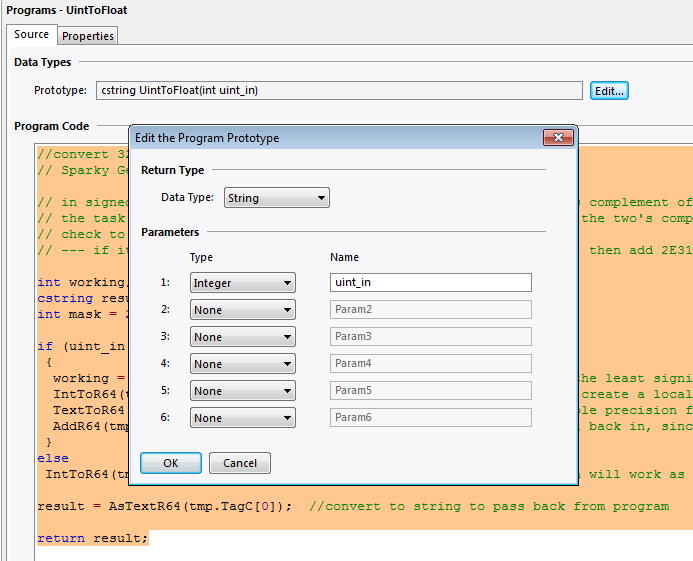This screenshot has height=561, width=693.
Task: Click the uint_in parameter name field
Action: click(430, 282)
